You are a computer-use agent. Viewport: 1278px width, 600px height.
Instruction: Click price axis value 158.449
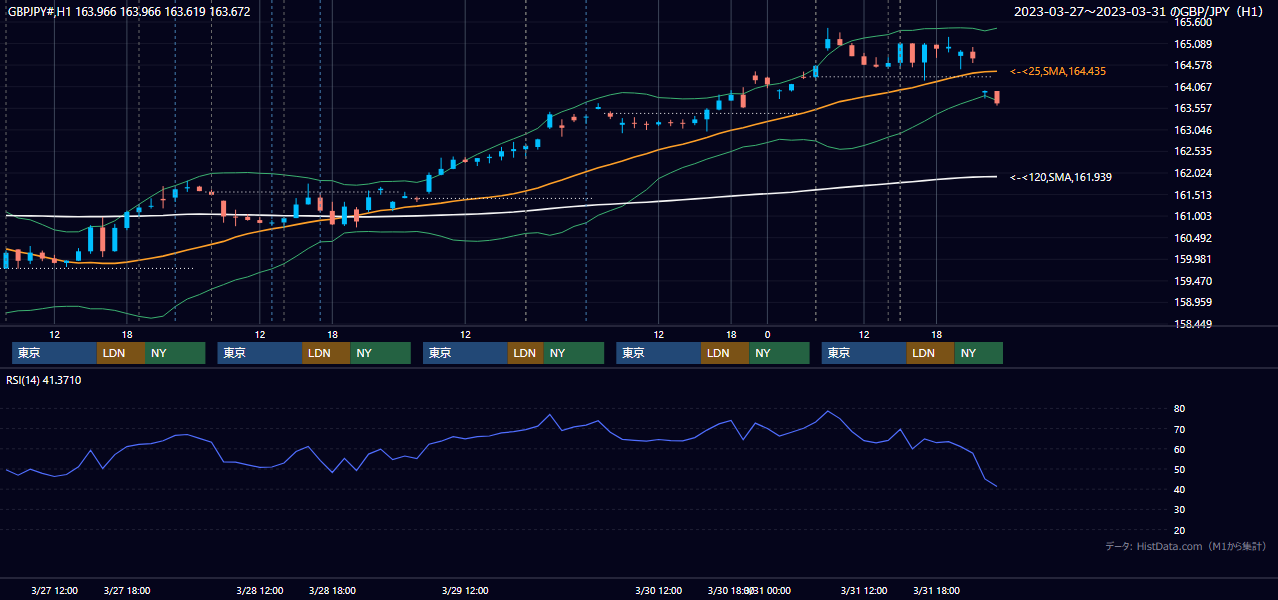pos(1193,324)
